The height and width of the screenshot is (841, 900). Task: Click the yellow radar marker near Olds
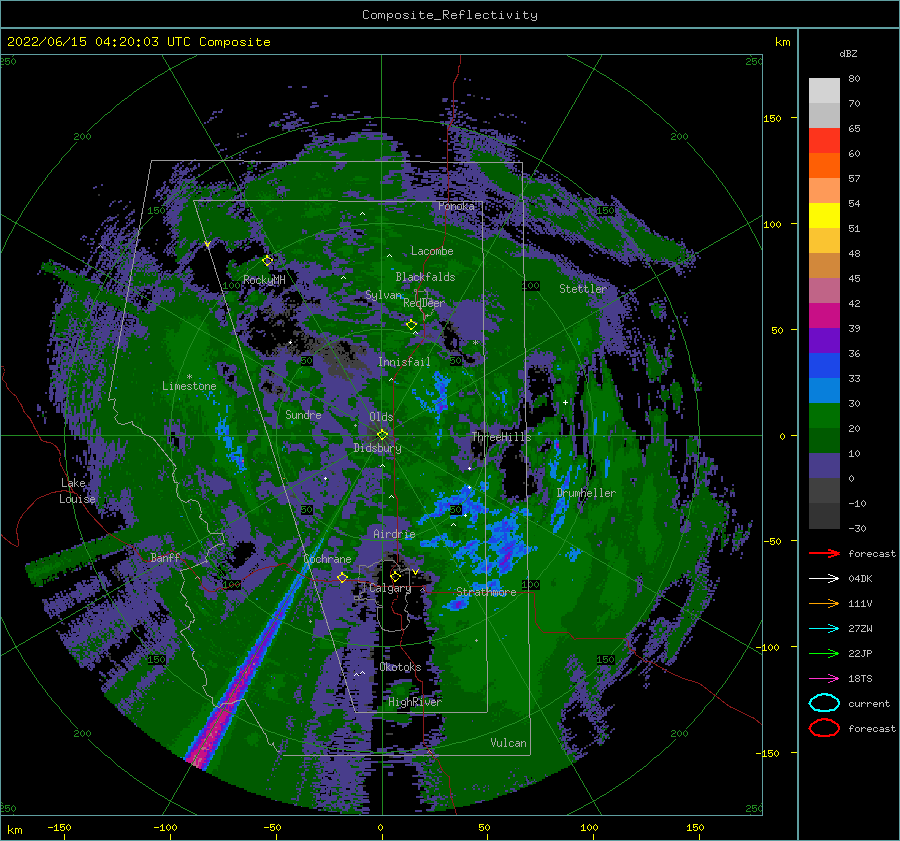point(382,435)
